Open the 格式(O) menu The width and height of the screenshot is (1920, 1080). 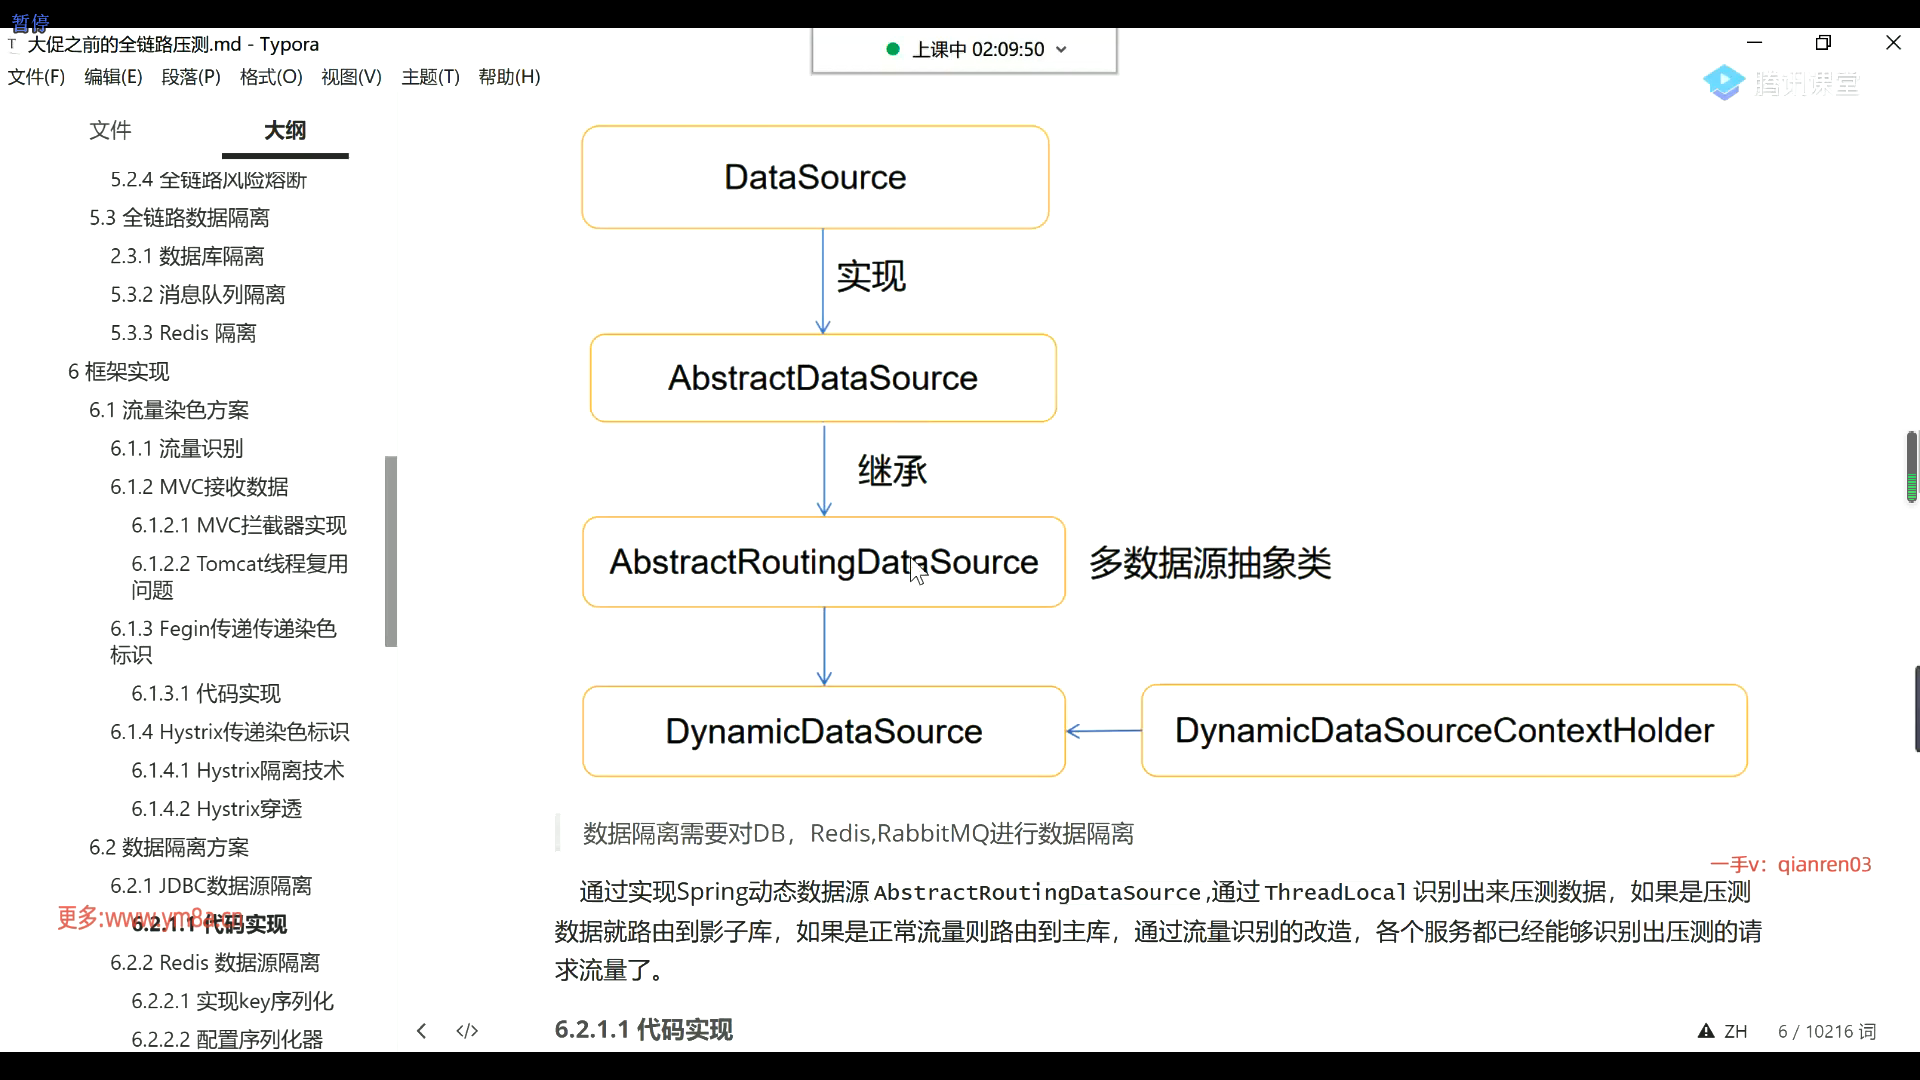[x=271, y=77]
